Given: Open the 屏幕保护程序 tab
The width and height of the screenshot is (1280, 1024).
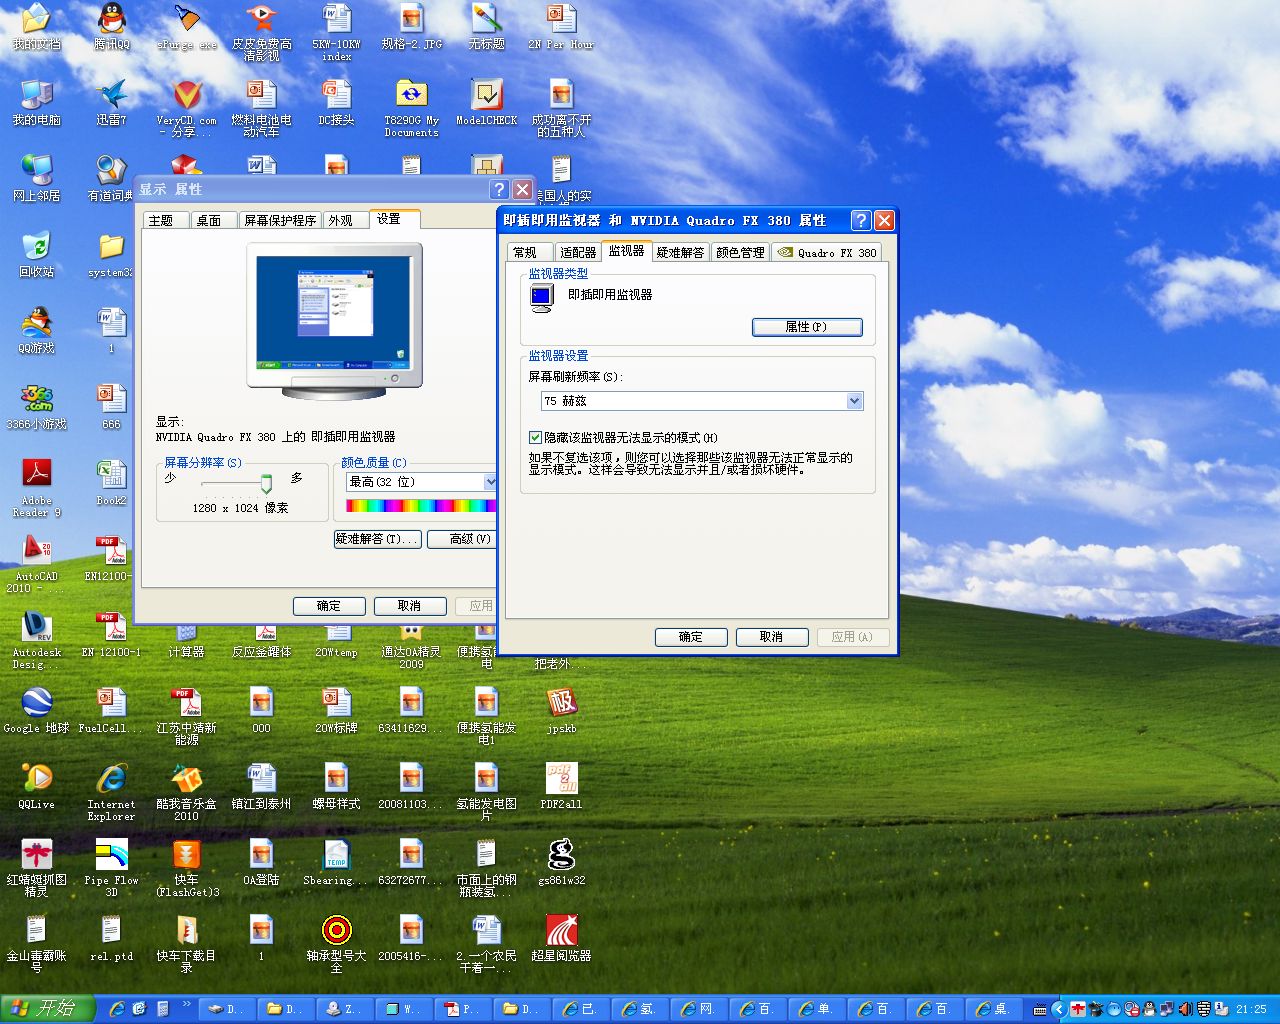Looking at the screenshot, I should [x=280, y=220].
